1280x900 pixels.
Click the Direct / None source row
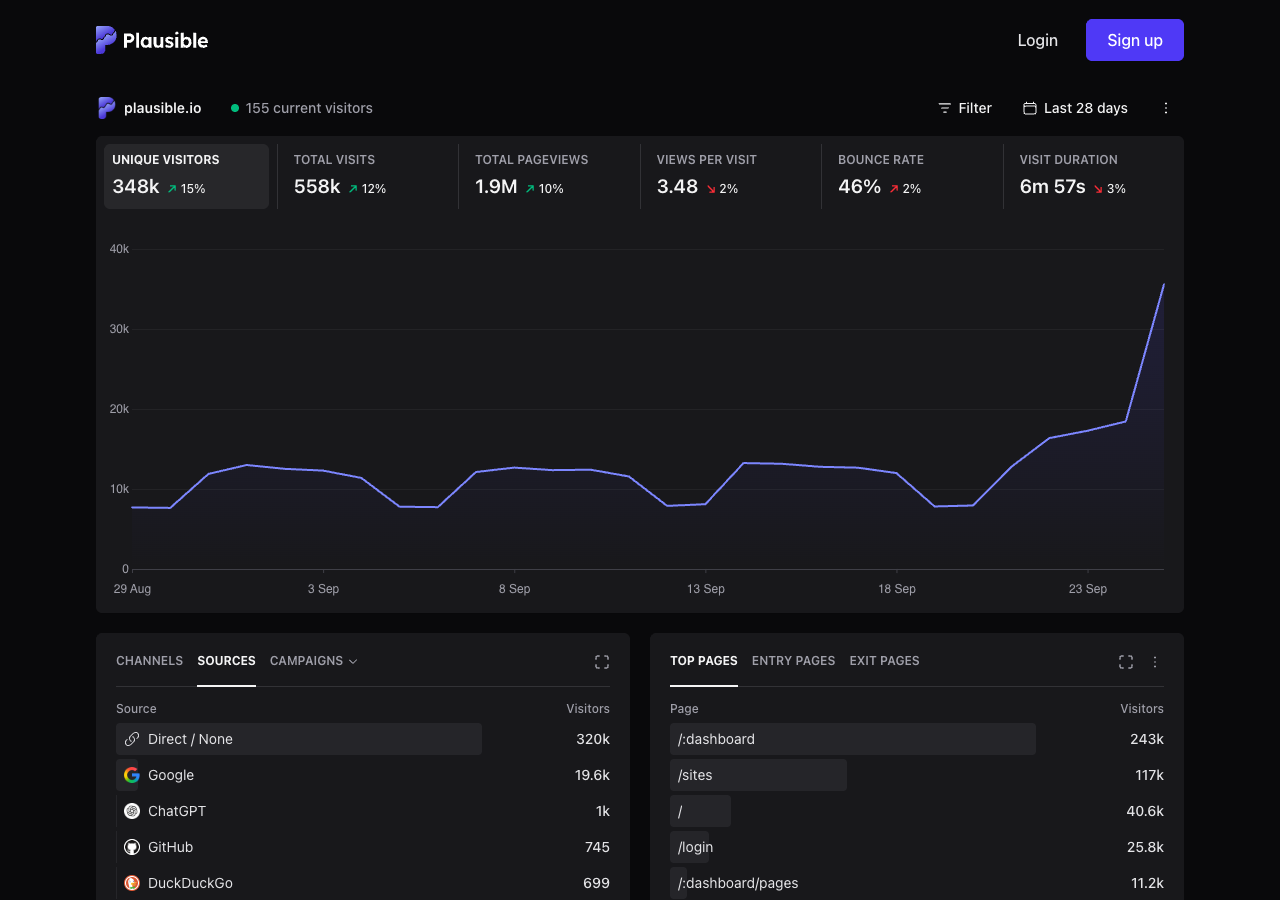click(x=363, y=739)
